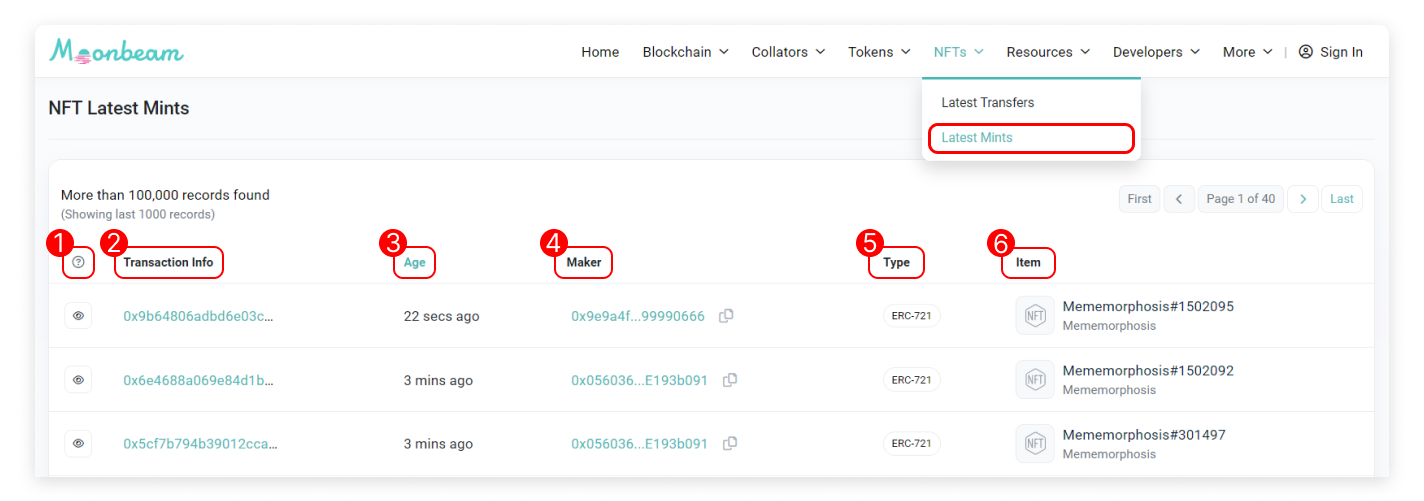Open item Mememorphosis#1502092
The width and height of the screenshot is (1424, 501).
1148,371
